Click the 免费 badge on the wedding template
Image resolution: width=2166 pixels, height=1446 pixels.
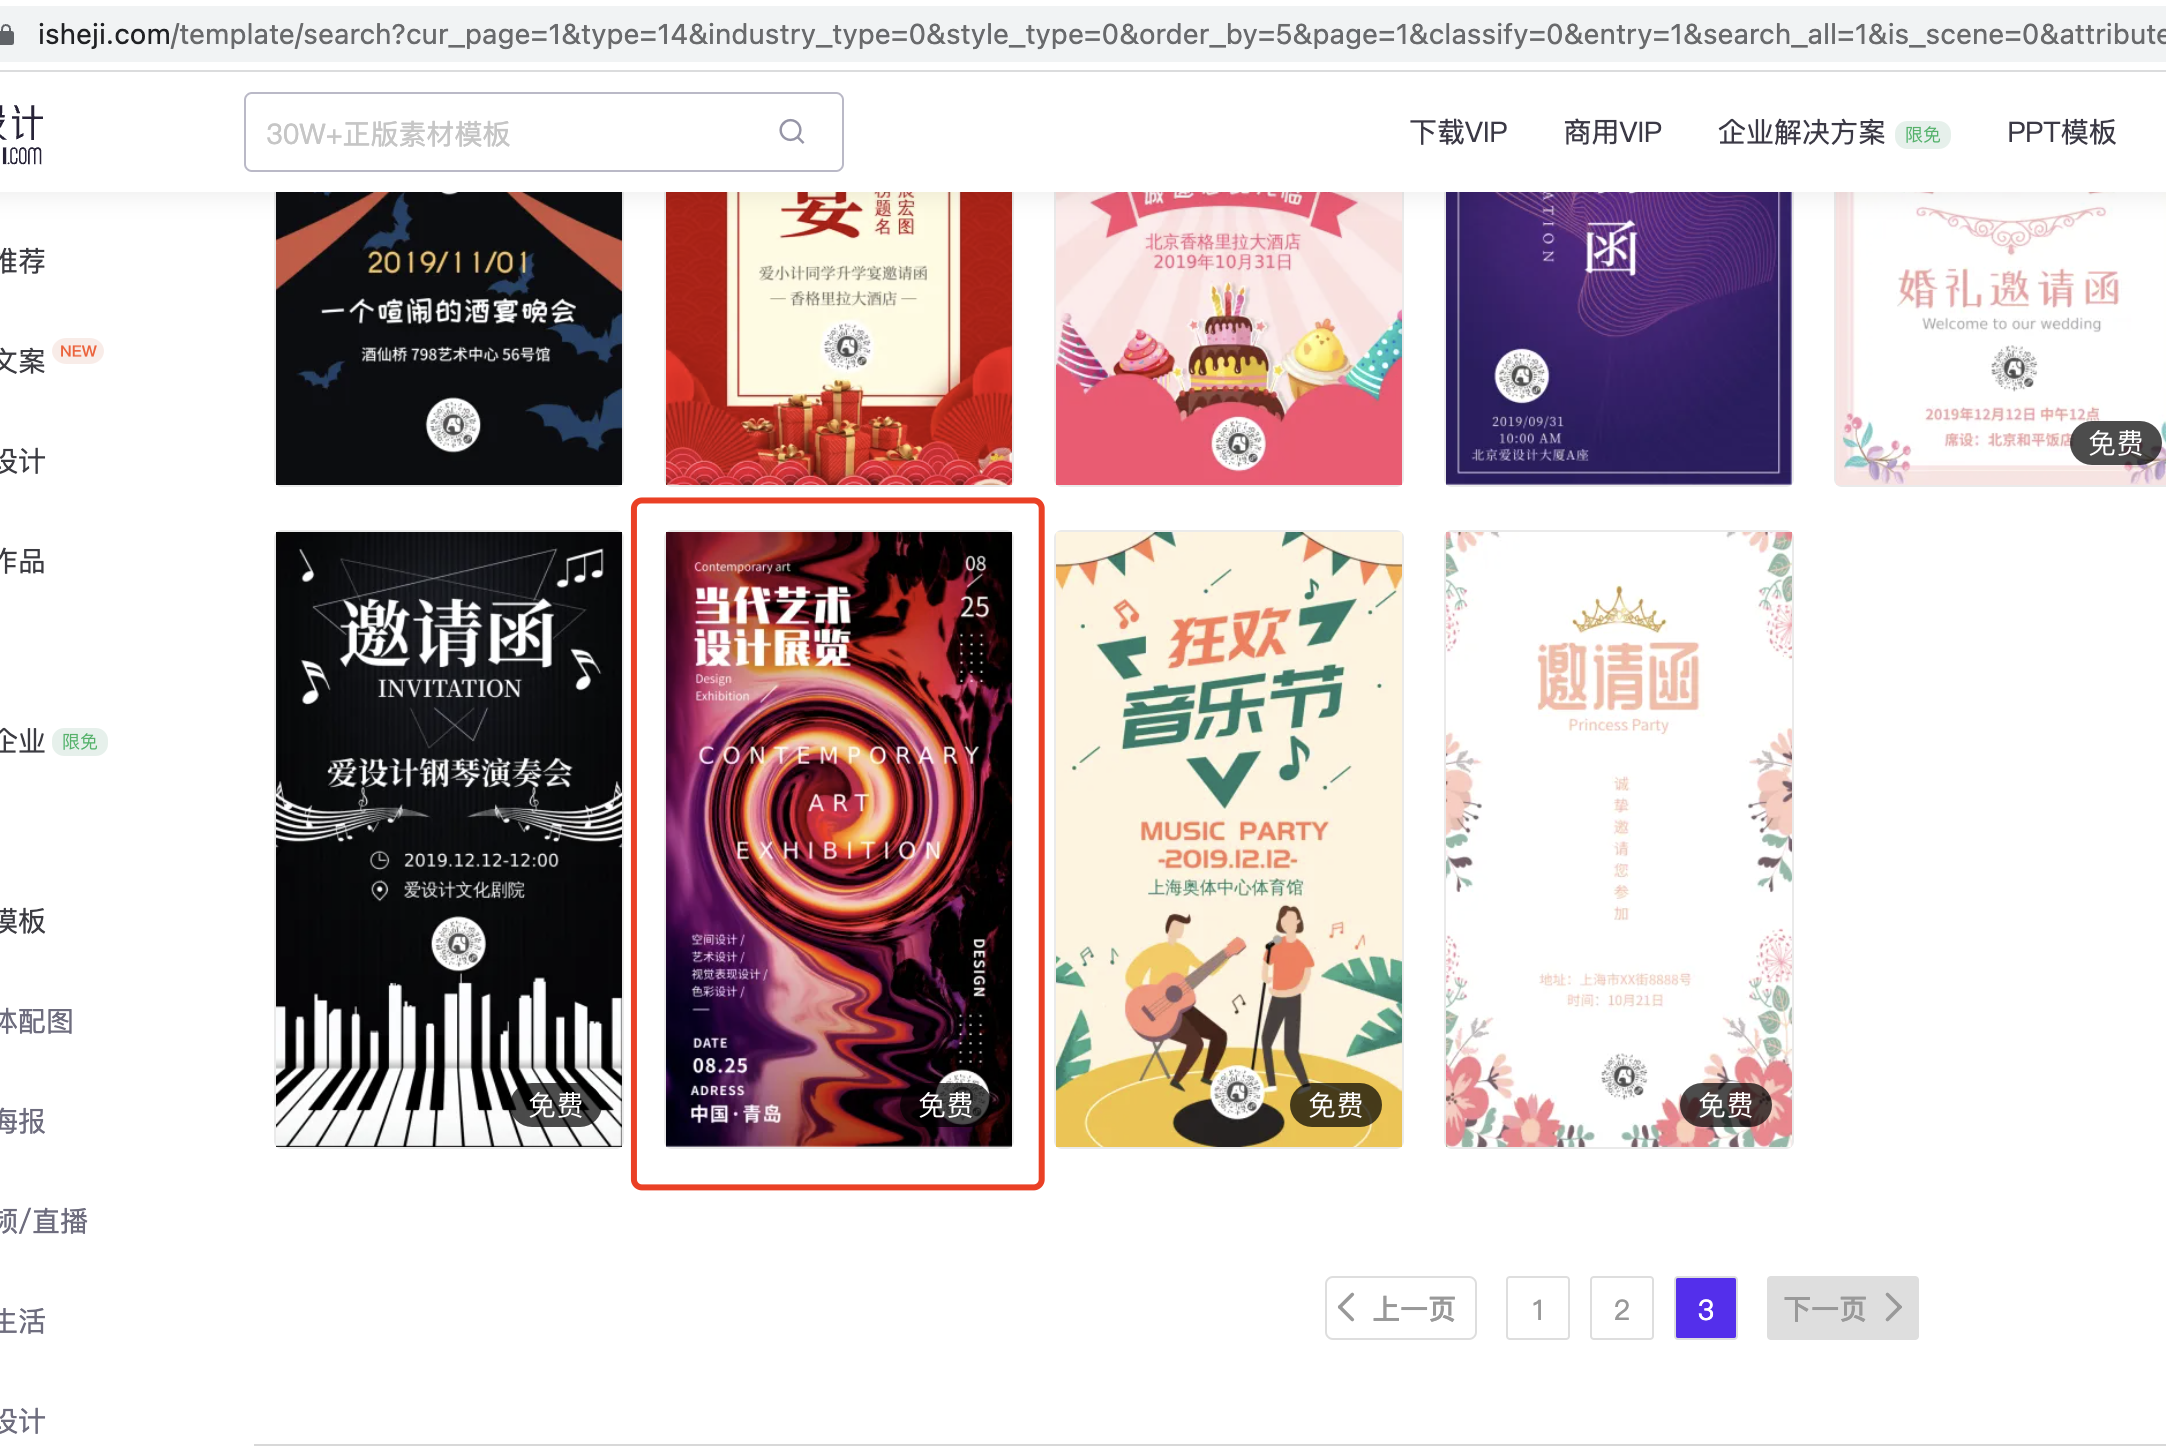[x=2116, y=443]
